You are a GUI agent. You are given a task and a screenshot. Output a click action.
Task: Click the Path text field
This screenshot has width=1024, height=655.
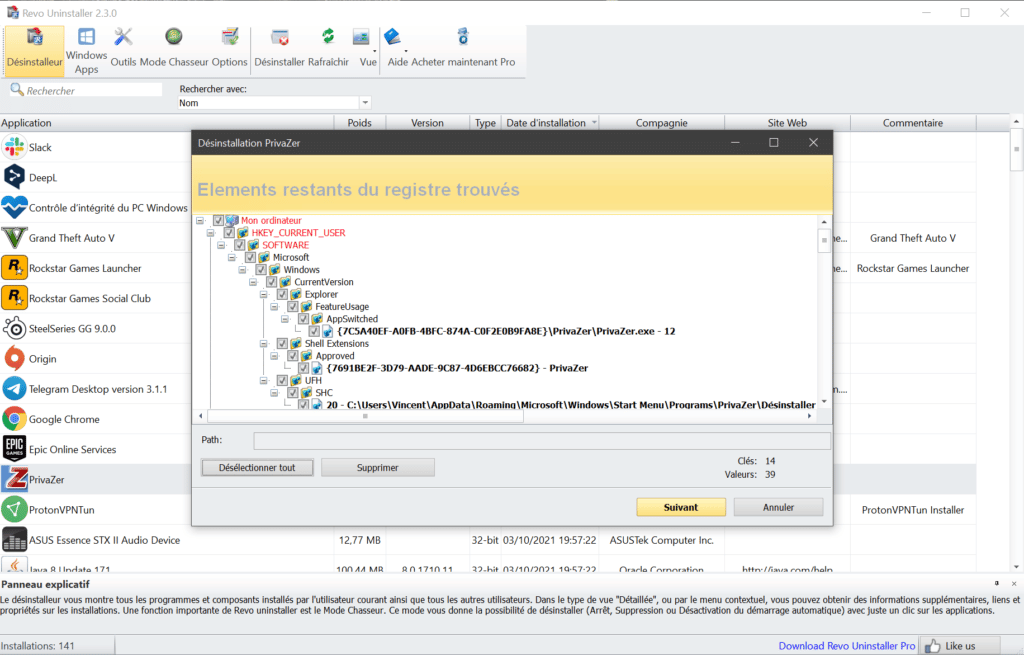542,441
